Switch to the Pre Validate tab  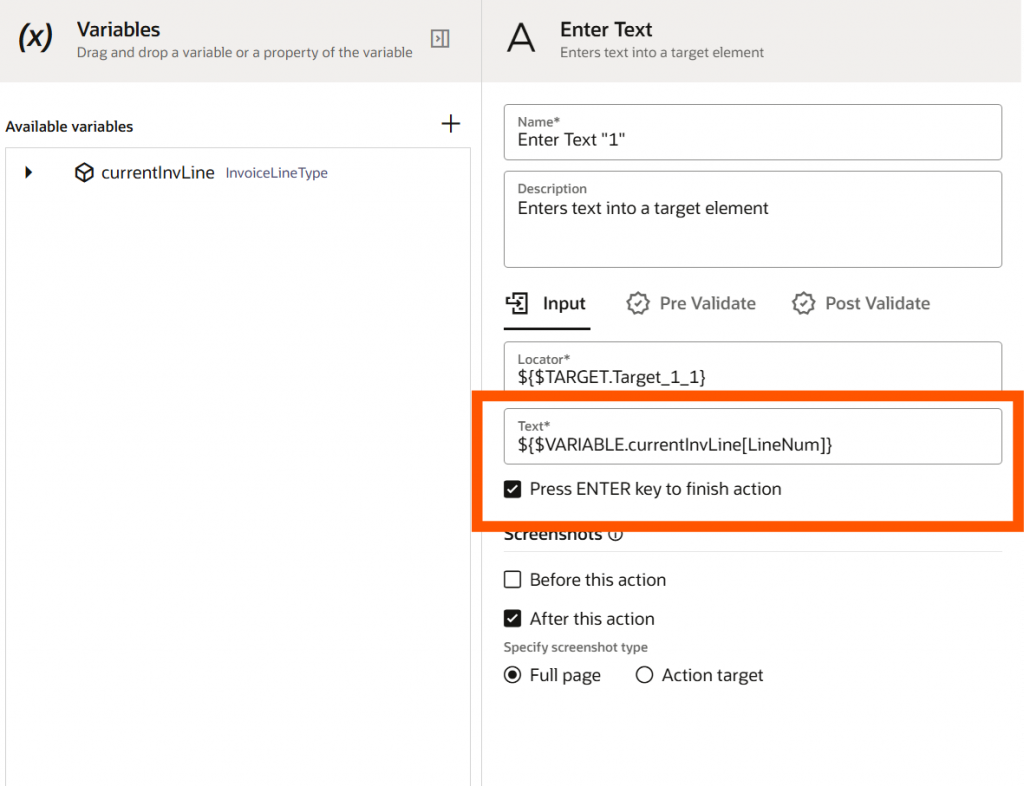tap(706, 303)
